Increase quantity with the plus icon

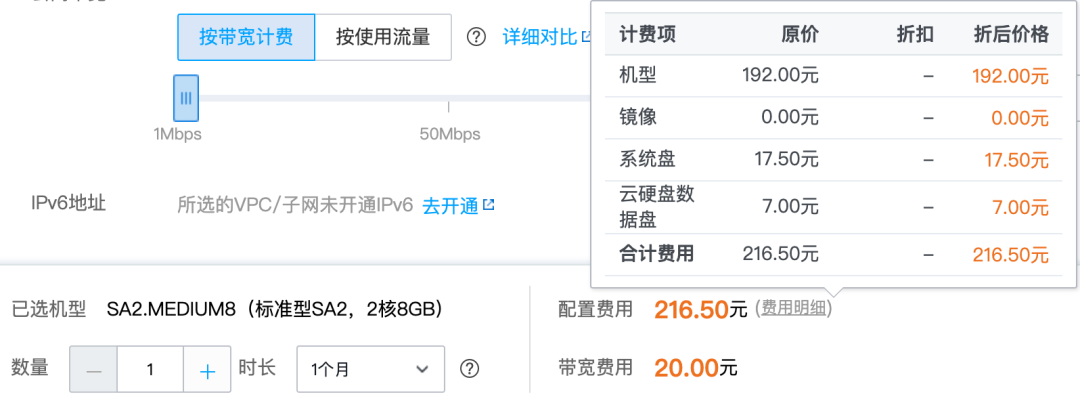[x=207, y=369]
